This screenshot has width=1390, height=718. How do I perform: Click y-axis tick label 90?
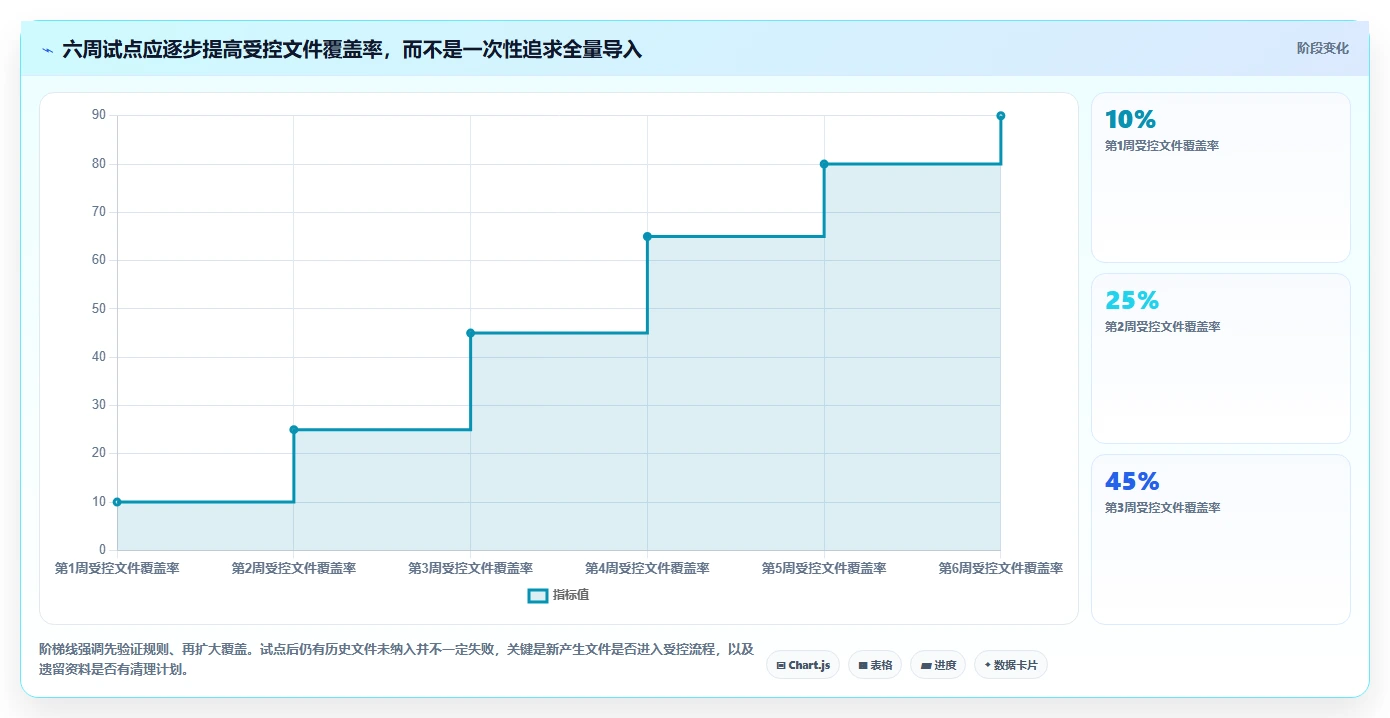click(99, 116)
